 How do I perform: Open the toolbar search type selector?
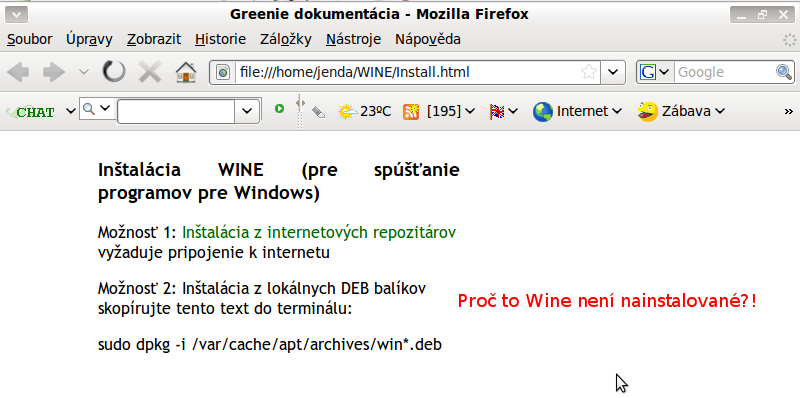coord(97,109)
